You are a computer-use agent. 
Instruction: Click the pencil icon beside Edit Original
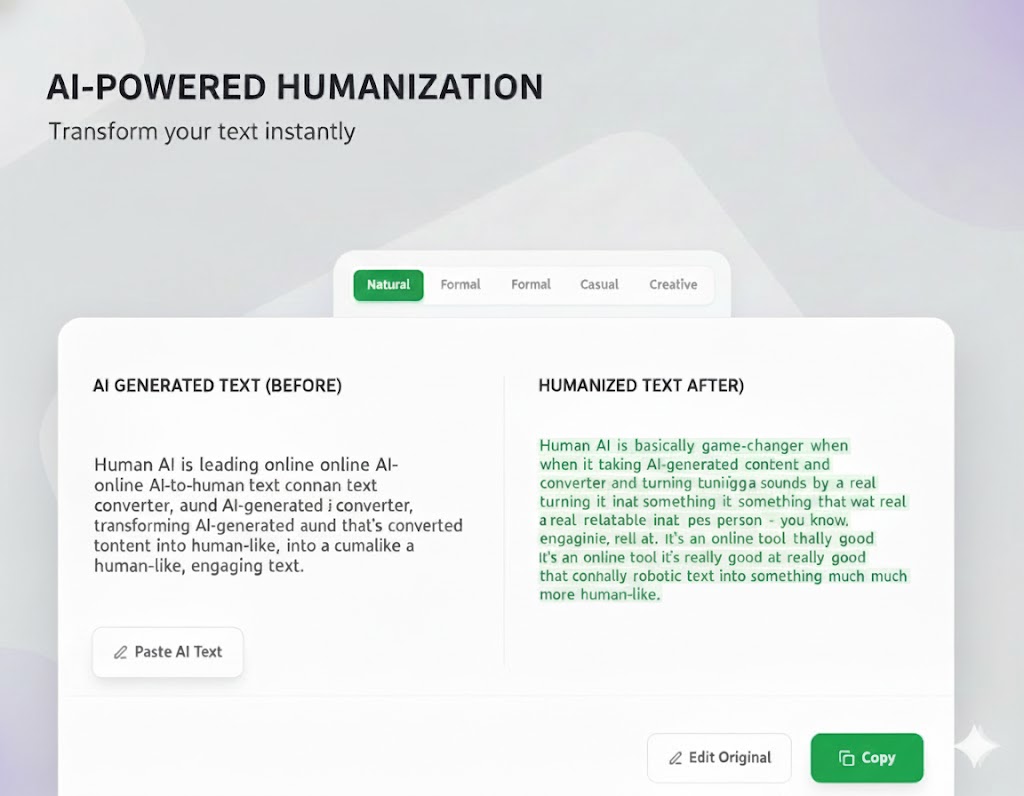(x=675, y=758)
